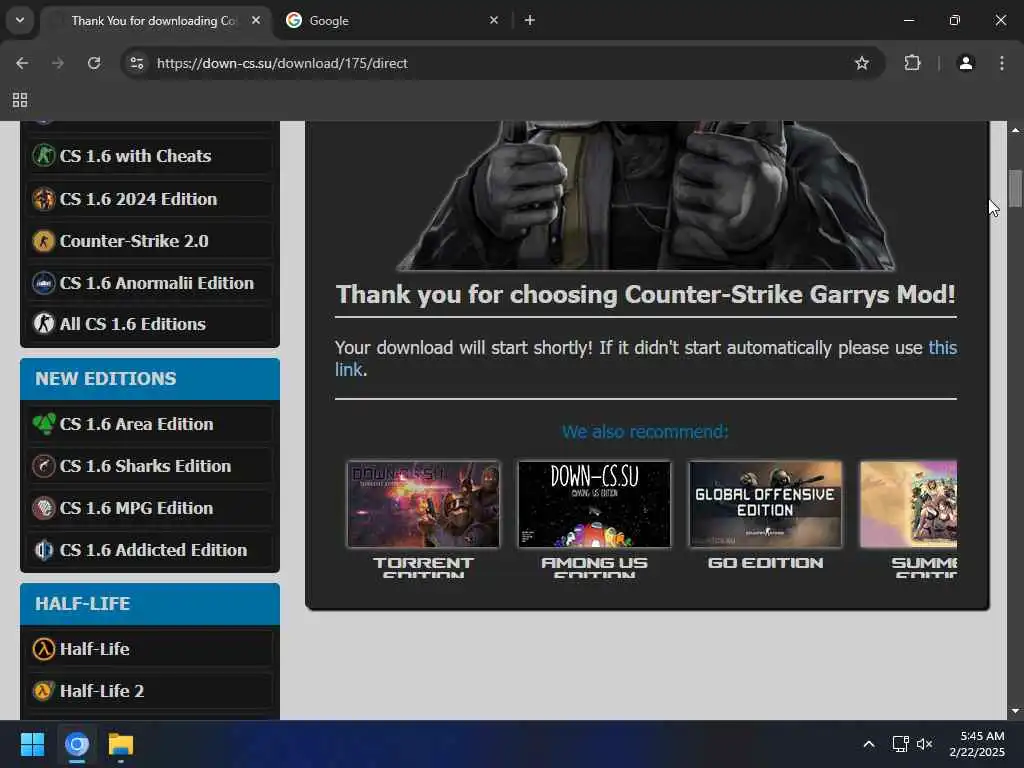
Task: Open the Torrent Edition thumbnail
Action: click(423, 504)
